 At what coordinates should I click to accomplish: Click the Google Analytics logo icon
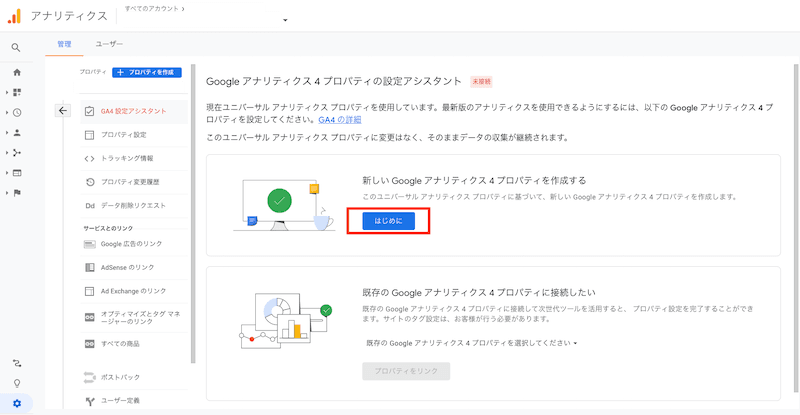pyautogui.click(x=14, y=16)
